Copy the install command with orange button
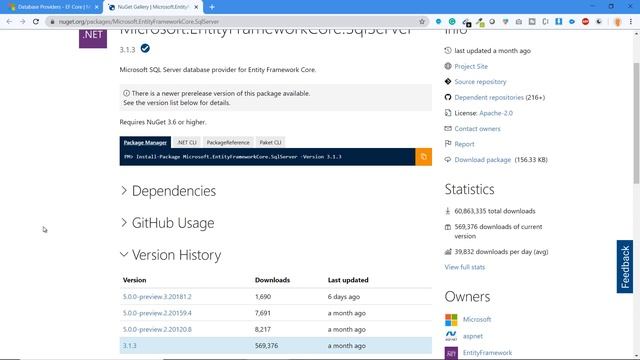This screenshot has height=360, width=640. pos(423,157)
